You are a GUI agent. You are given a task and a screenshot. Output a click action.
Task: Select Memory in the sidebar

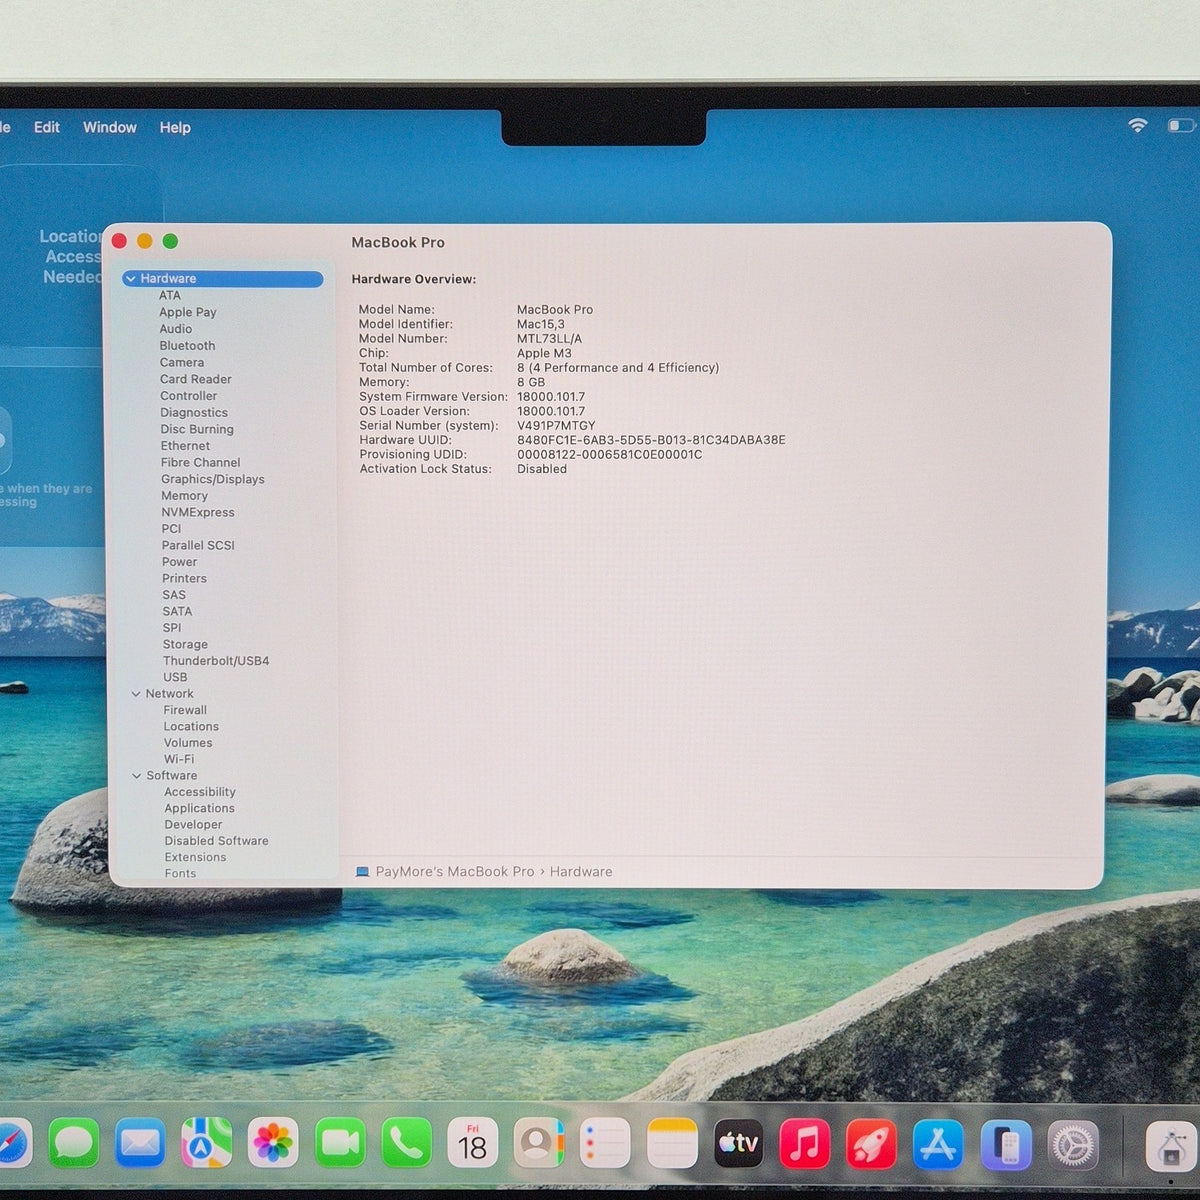(x=185, y=496)
